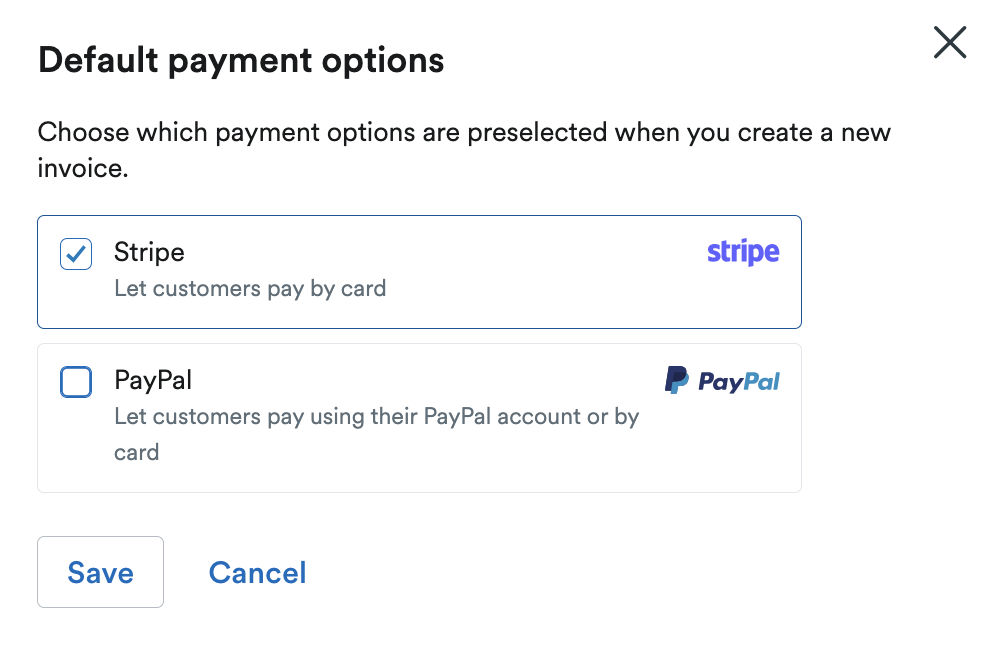992x646 pixels.
Task: Dismiss the dialog with the X icon
Action: (x=948, y=42)
